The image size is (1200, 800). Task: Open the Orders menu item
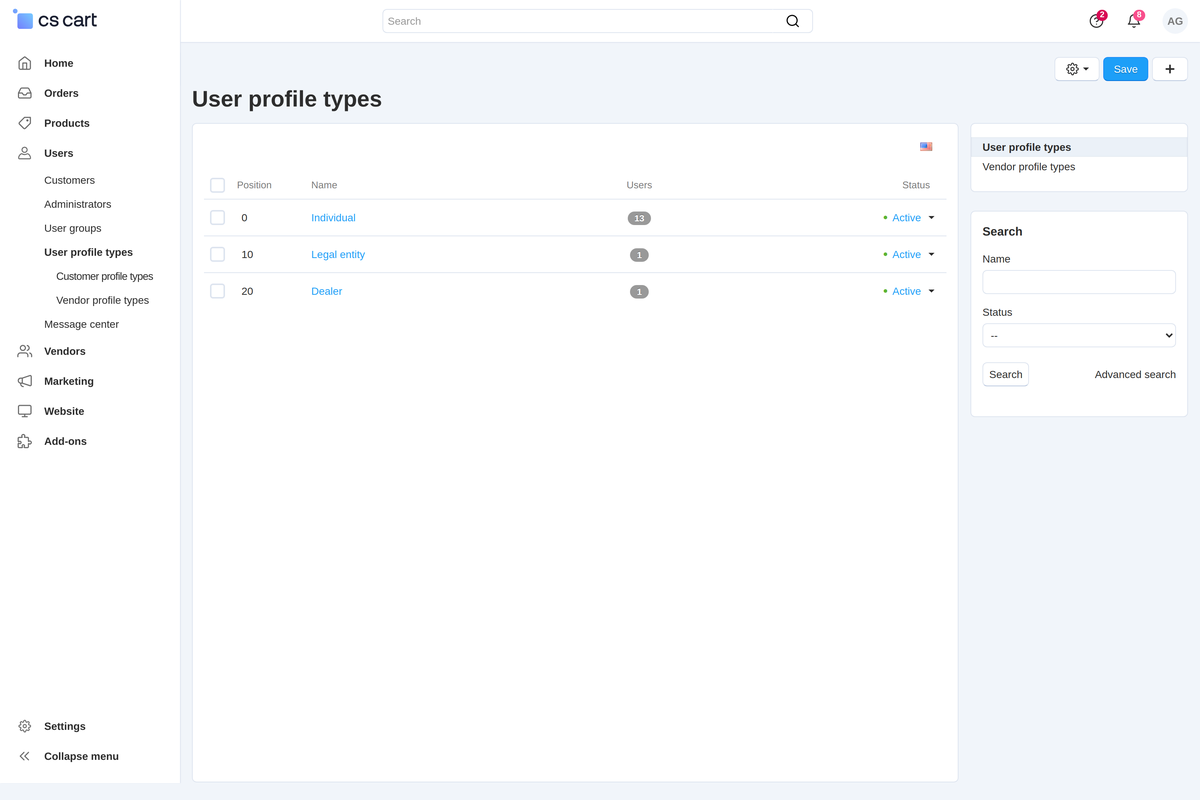click(61, 93)
